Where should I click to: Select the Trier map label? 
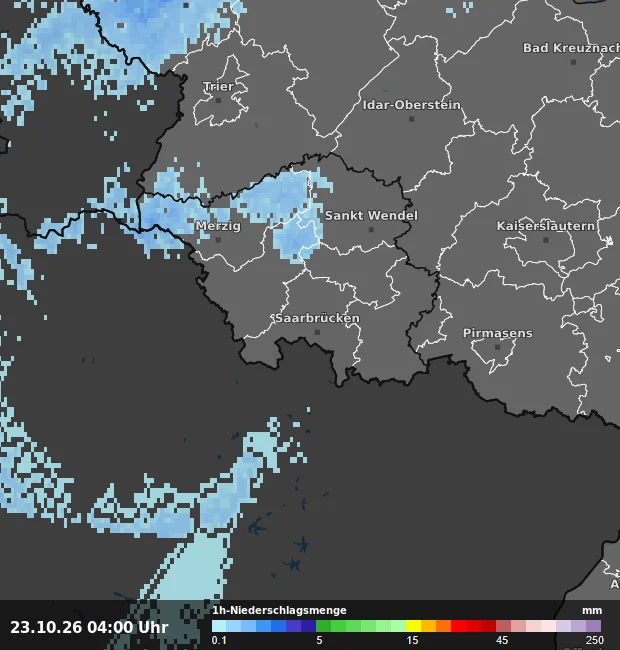pyautogui.click(x=218, y=87)
